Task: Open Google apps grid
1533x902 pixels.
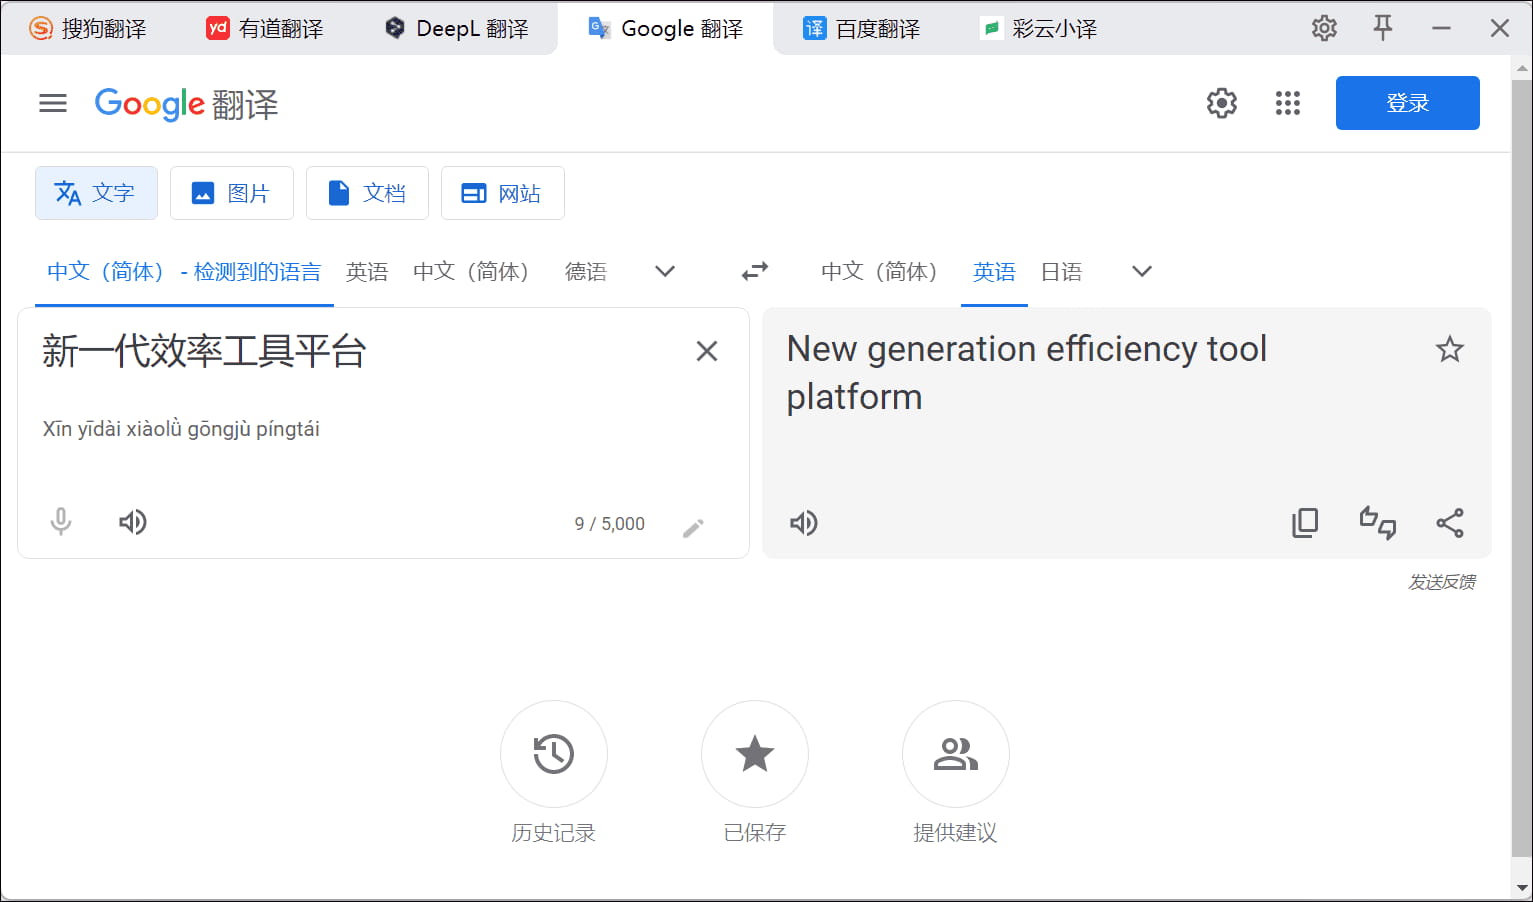Action: coord(1288,103)
